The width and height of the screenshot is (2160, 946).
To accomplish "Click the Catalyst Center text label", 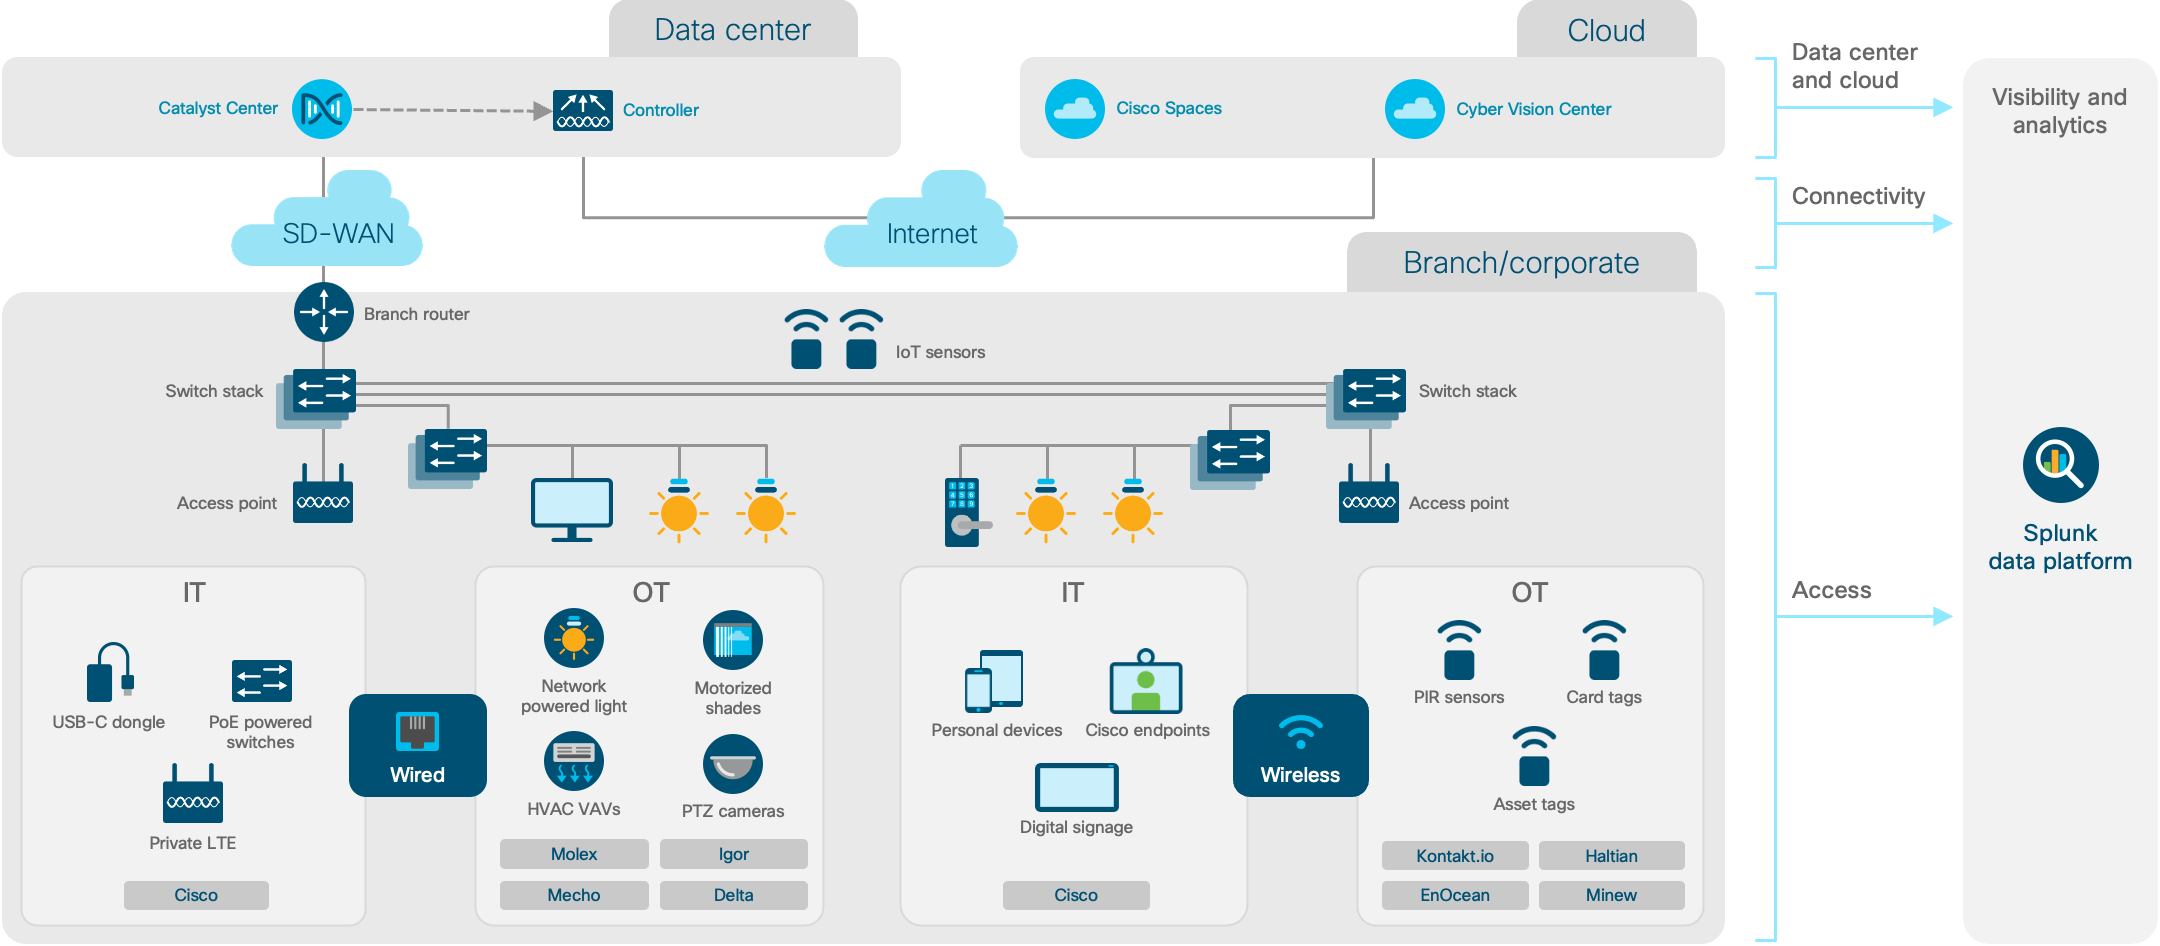I will point(218,108).
